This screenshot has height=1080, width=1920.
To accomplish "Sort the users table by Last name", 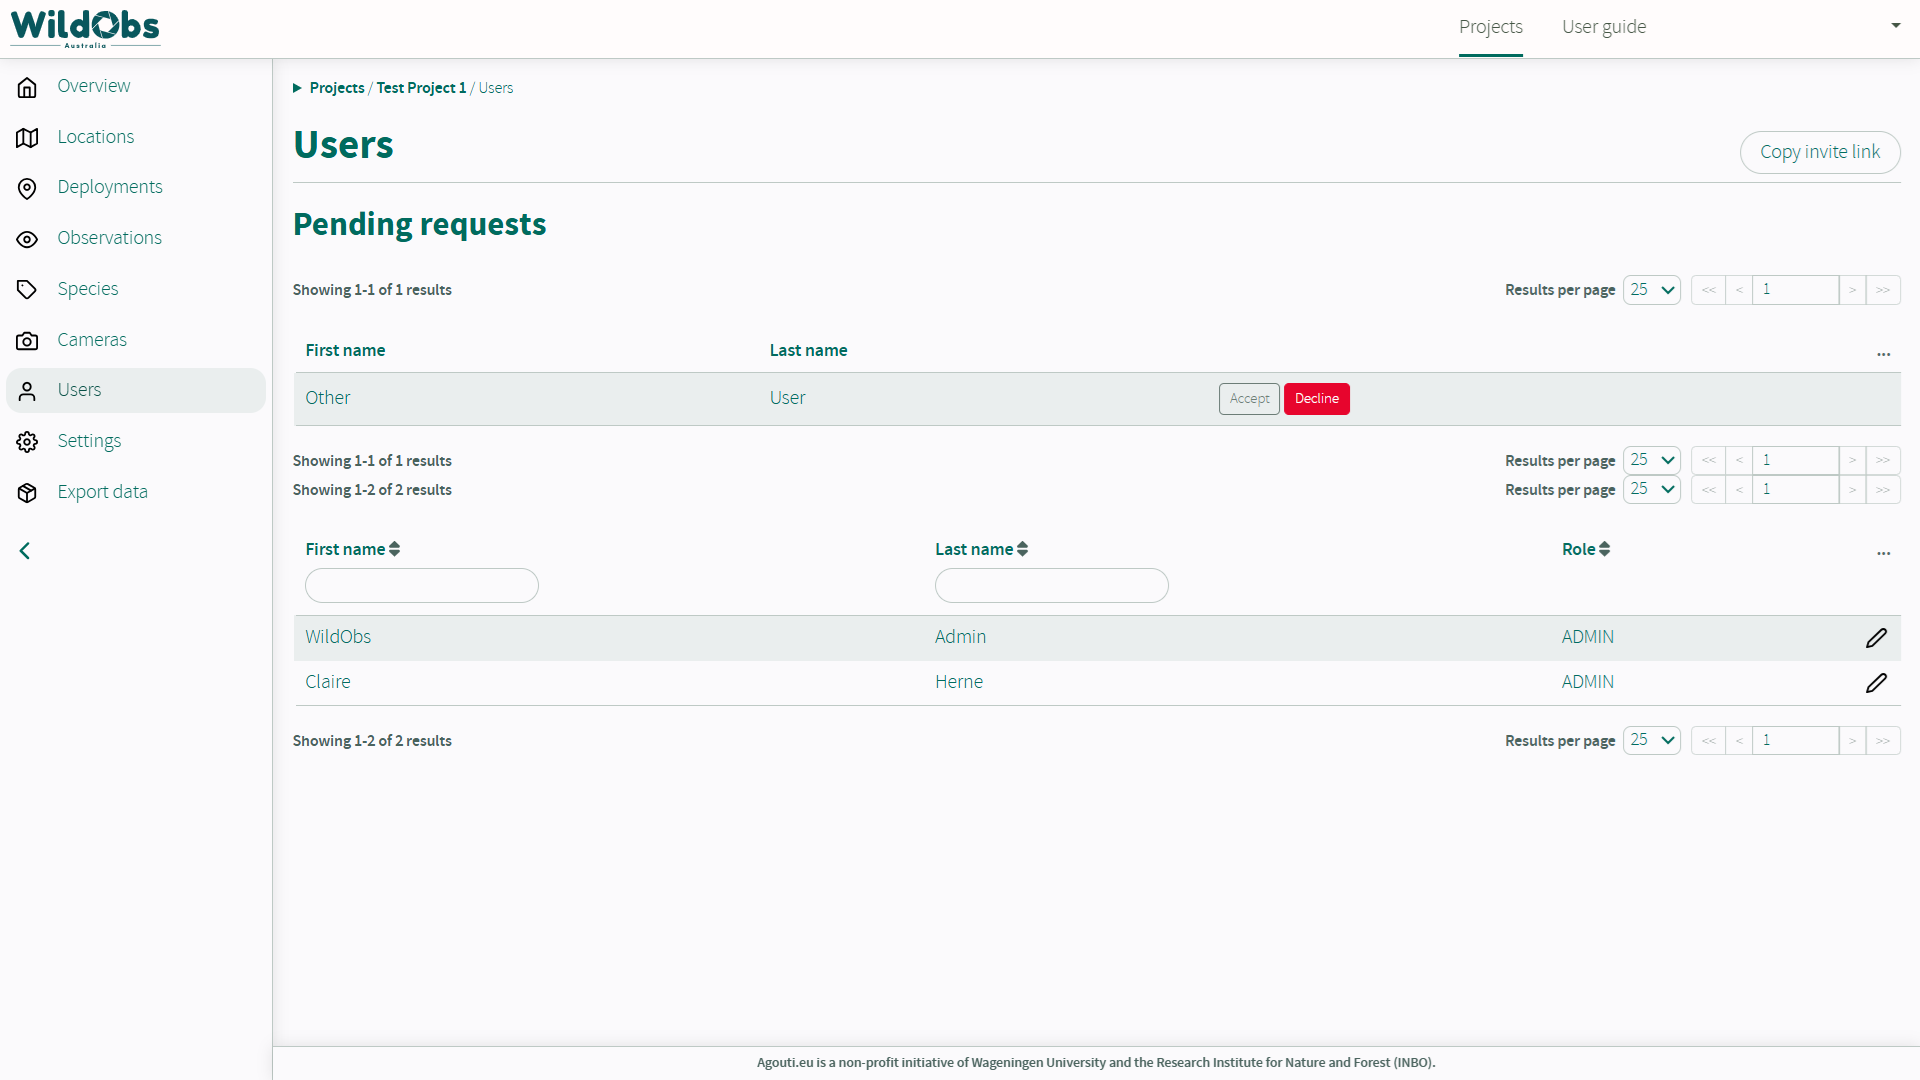I will (x=981, y=549).
